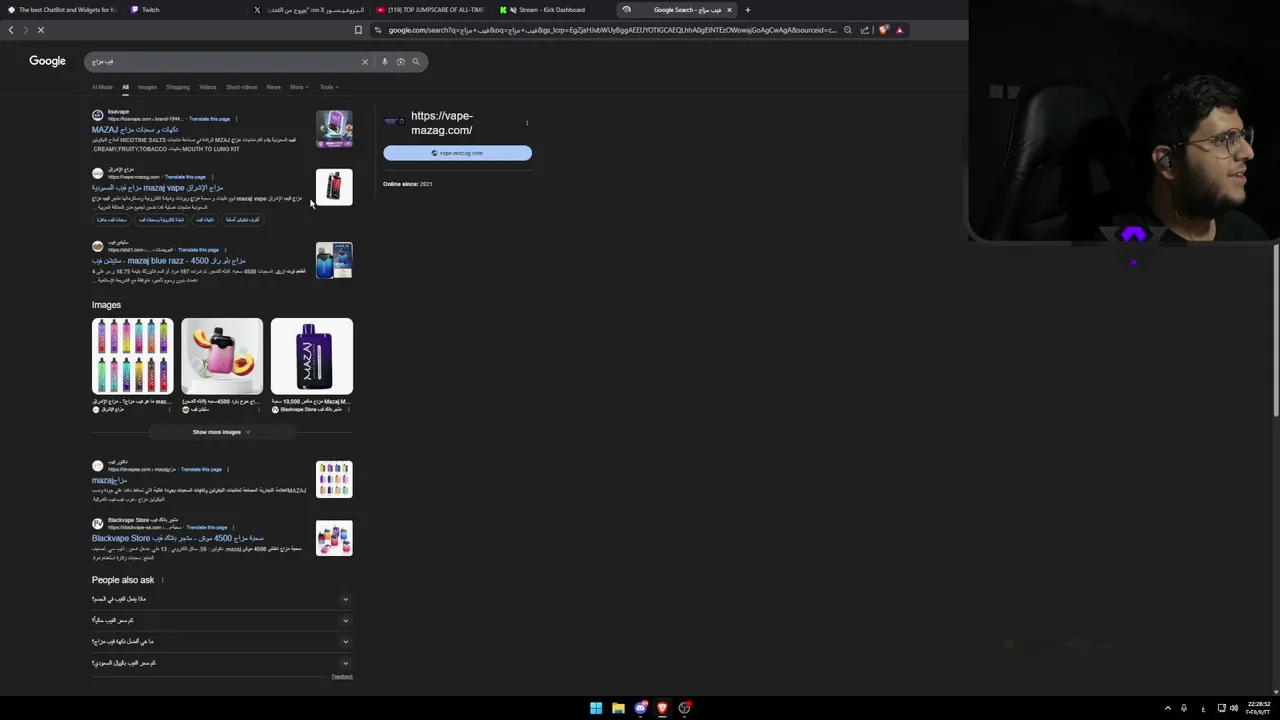The height and width of the screenshot is (720, 1280).
Task: Open the More search filters dropdown
Action: (x=298, y=87)
